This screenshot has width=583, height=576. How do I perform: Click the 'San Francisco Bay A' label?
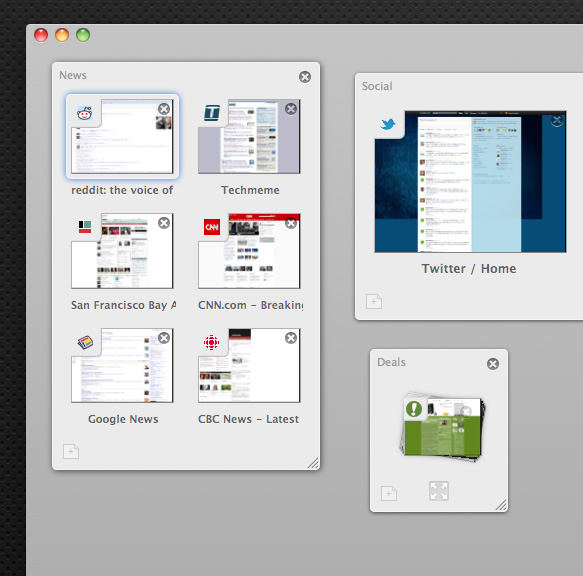coord(123,305)
